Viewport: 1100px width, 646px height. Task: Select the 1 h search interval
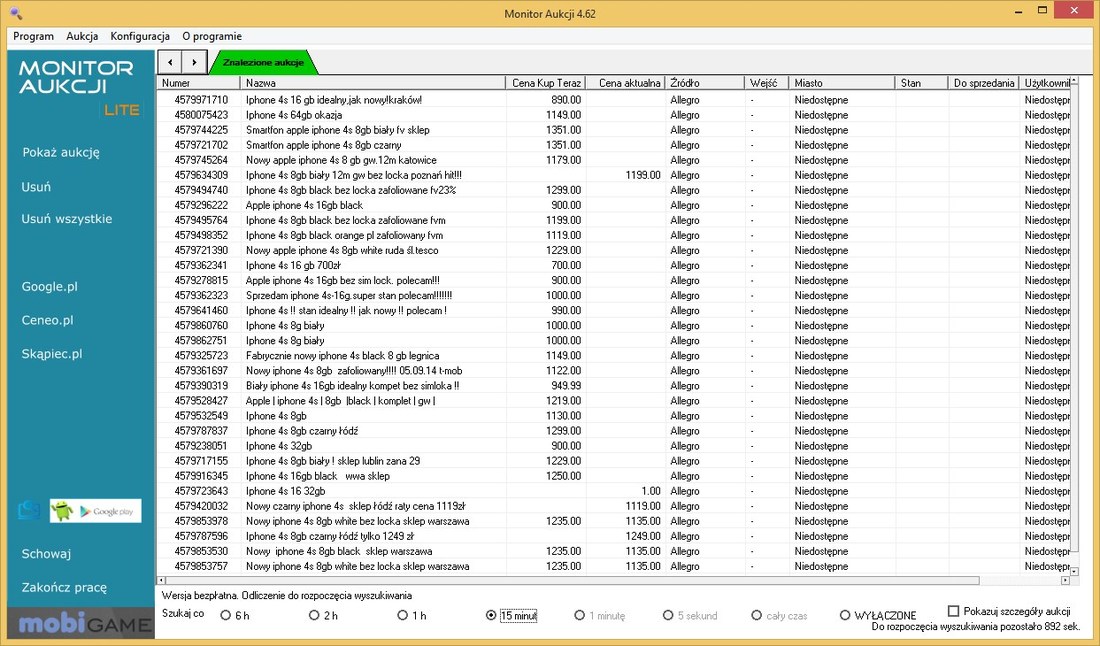pos(412,615)
